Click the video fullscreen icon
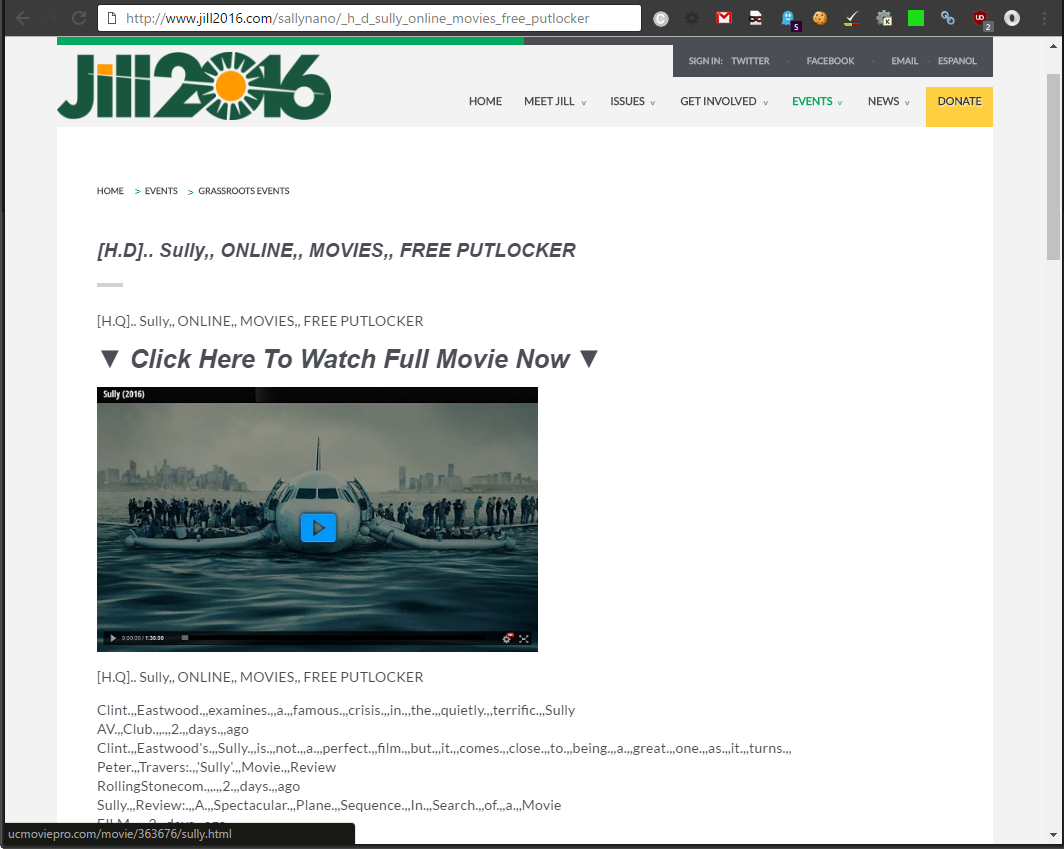The width and height of the screenshot is (1064, 849). (x=524, y=639)
